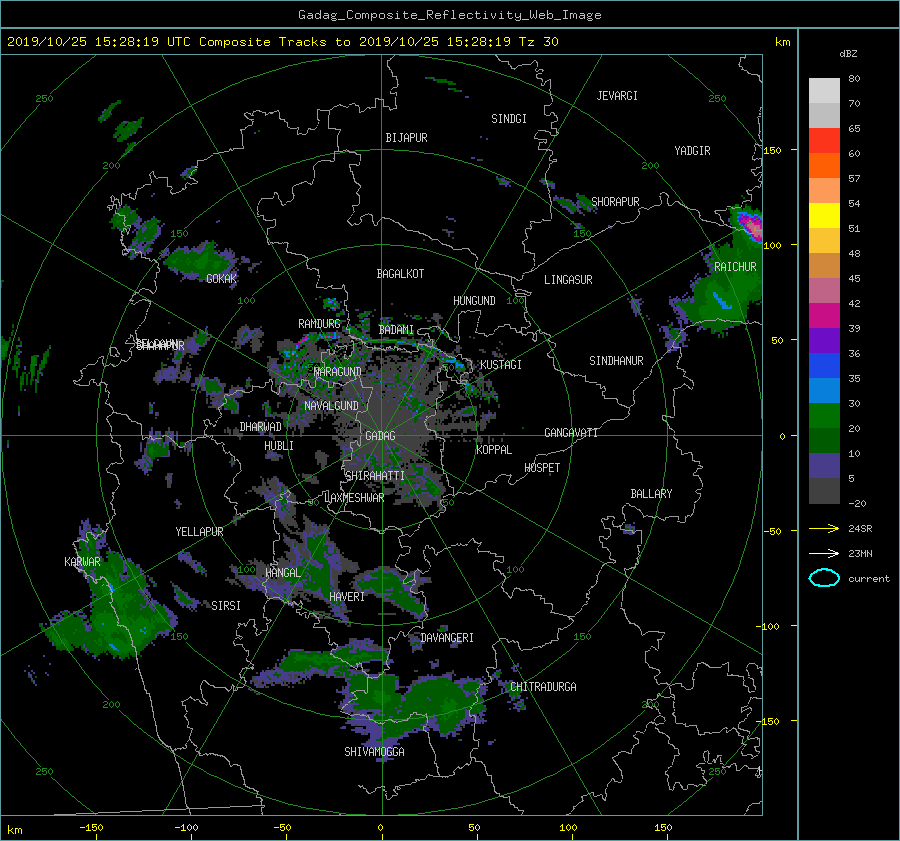
Task: Click the HANGAL city label
Action: [283, 572]
